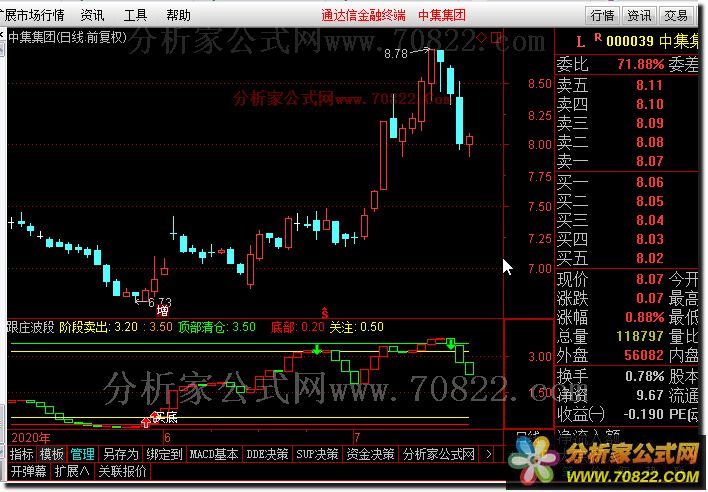Click the 收益(一) -0.190 value
The height and width of the screenshot is (492, 708).
click(643, 414)
